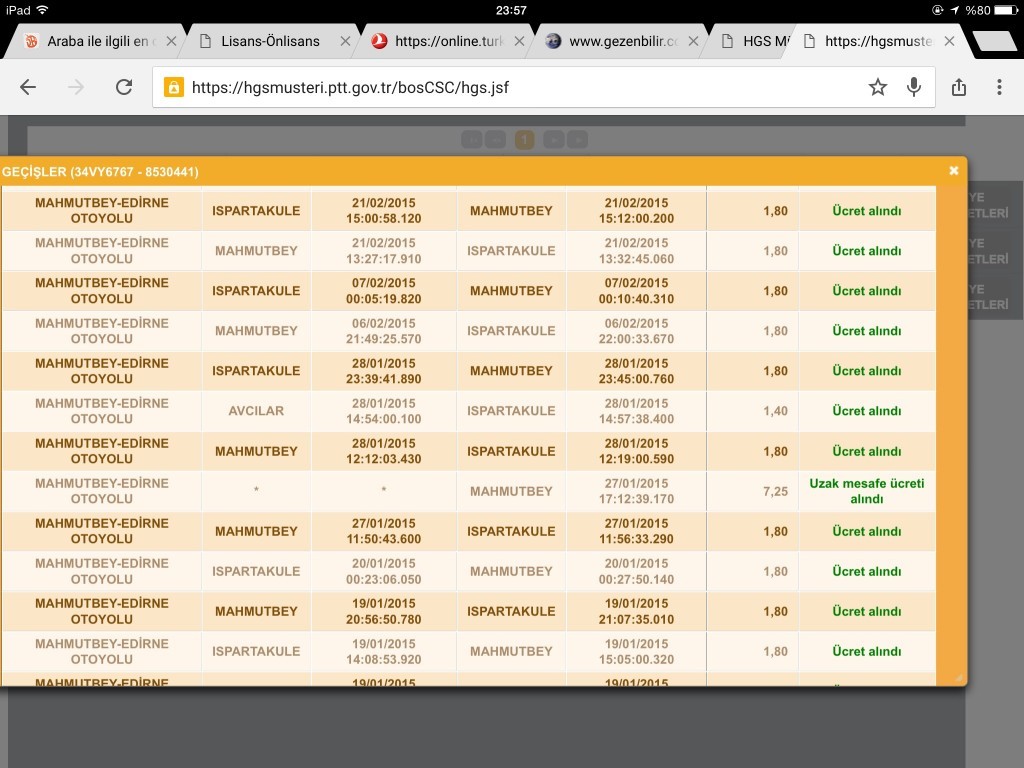
Task: Tap the forward navigation arrow
Action: (x=76, y=87)
